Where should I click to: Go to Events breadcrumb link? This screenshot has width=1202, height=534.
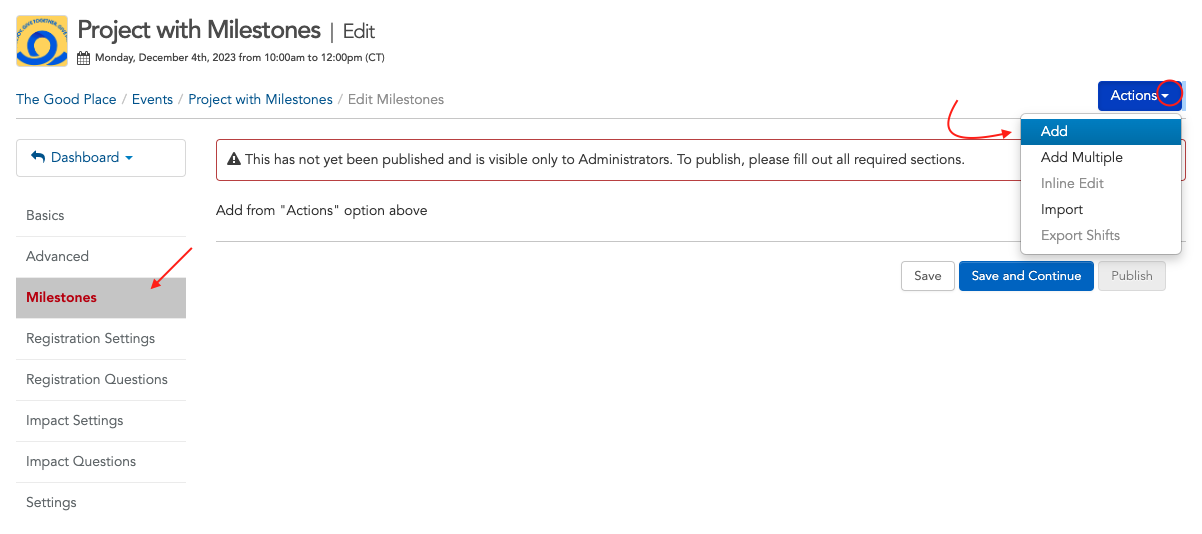click(152, 99)
